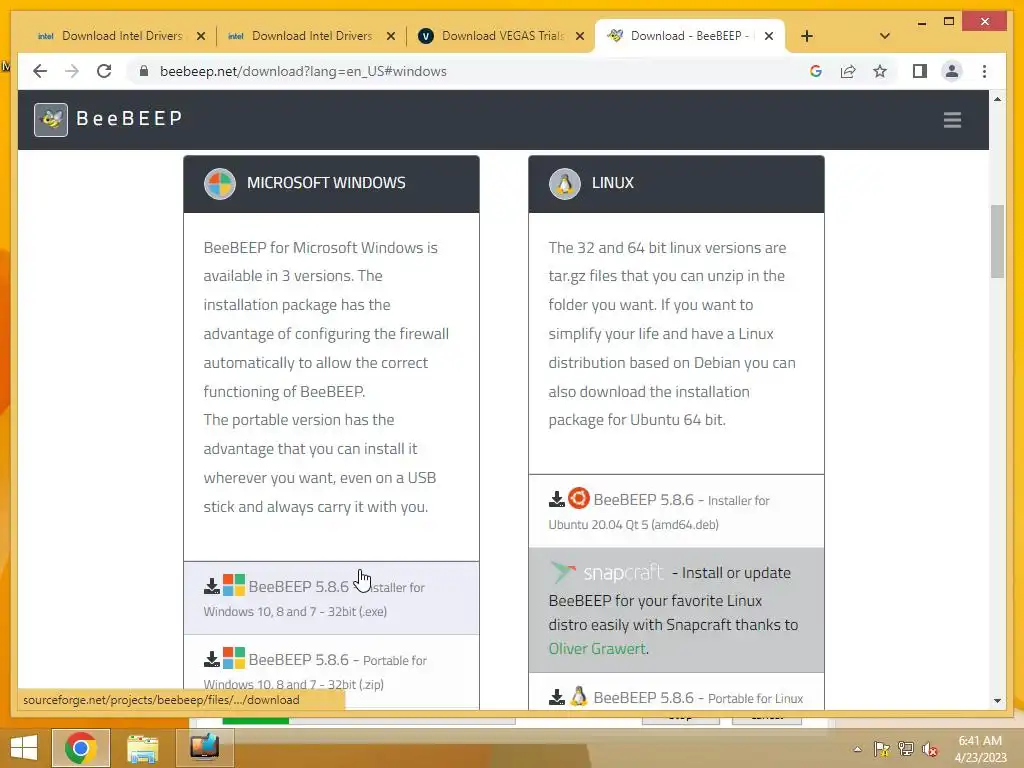The height and width of the screenshot is (768, 1024).
Task: Open the Chrome three-dot menu
Action: 984,71
